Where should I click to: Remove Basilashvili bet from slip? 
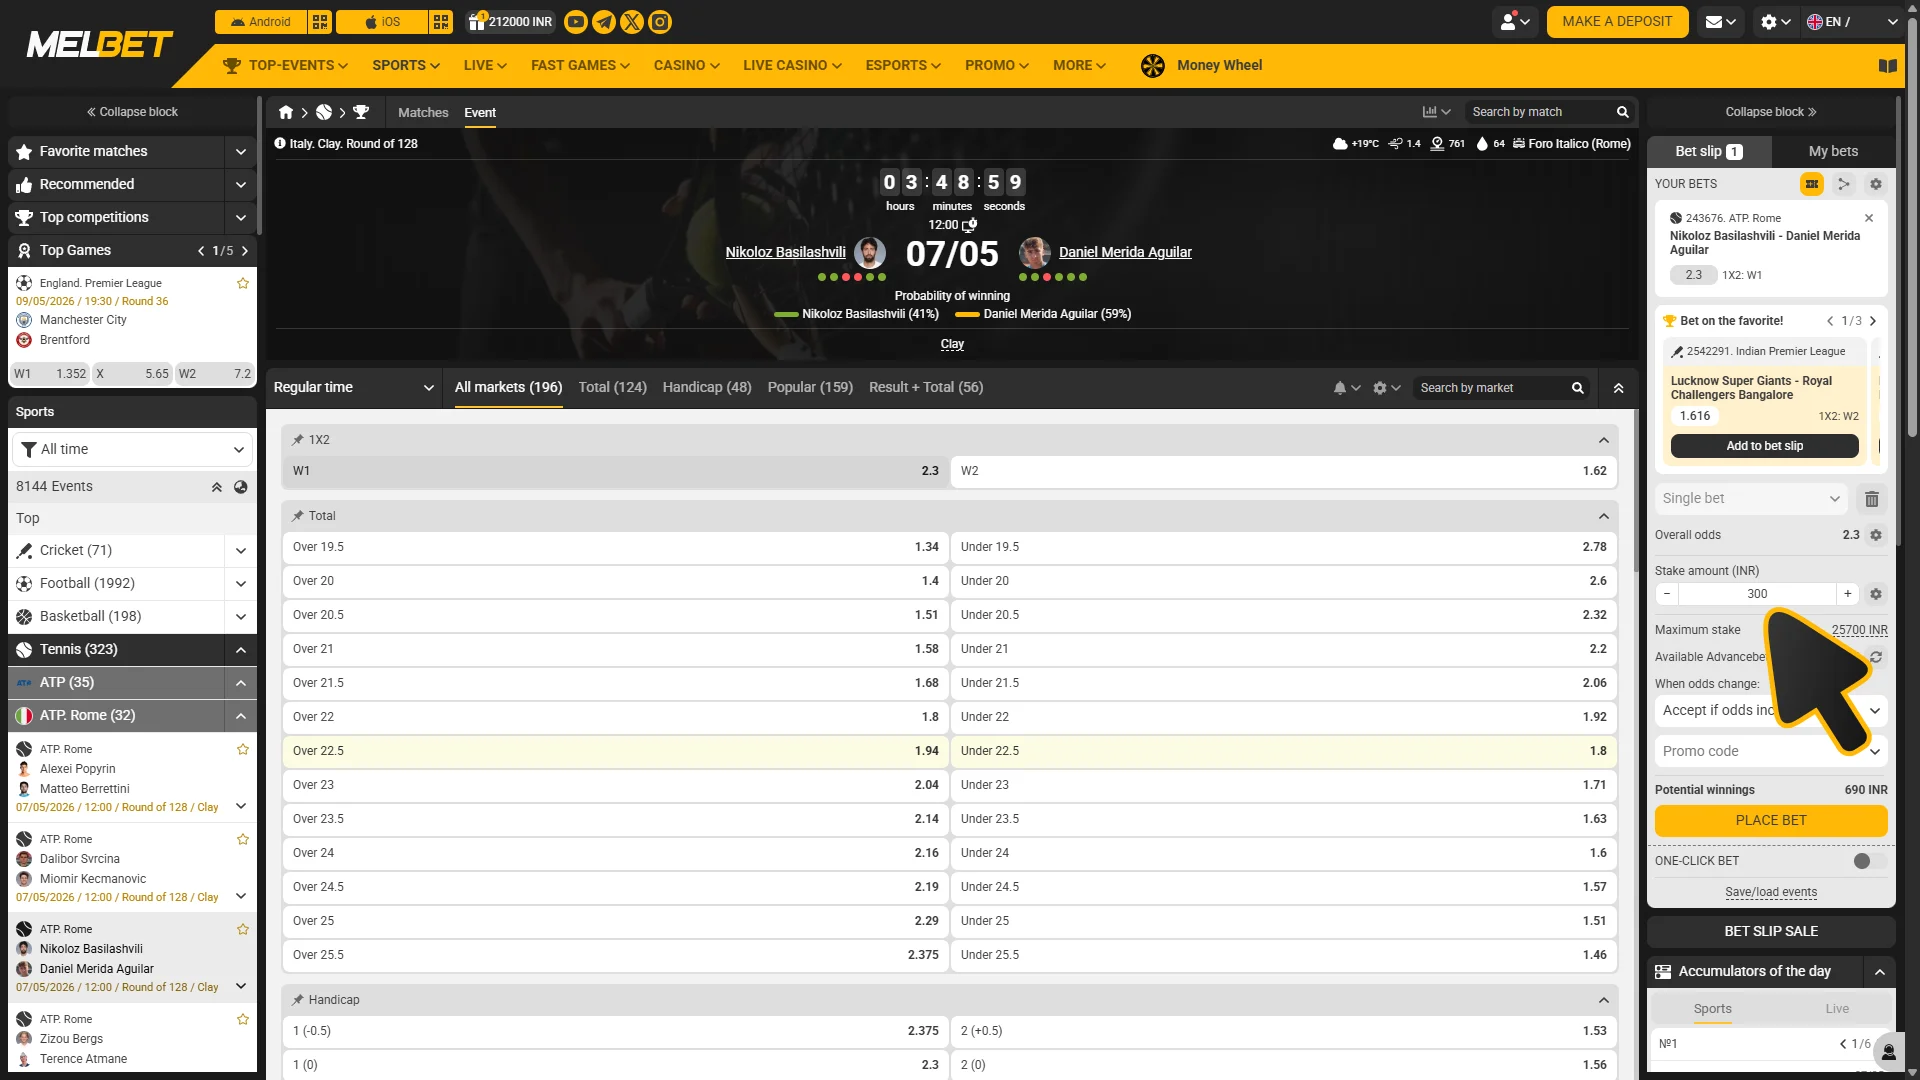[1869, 218]
